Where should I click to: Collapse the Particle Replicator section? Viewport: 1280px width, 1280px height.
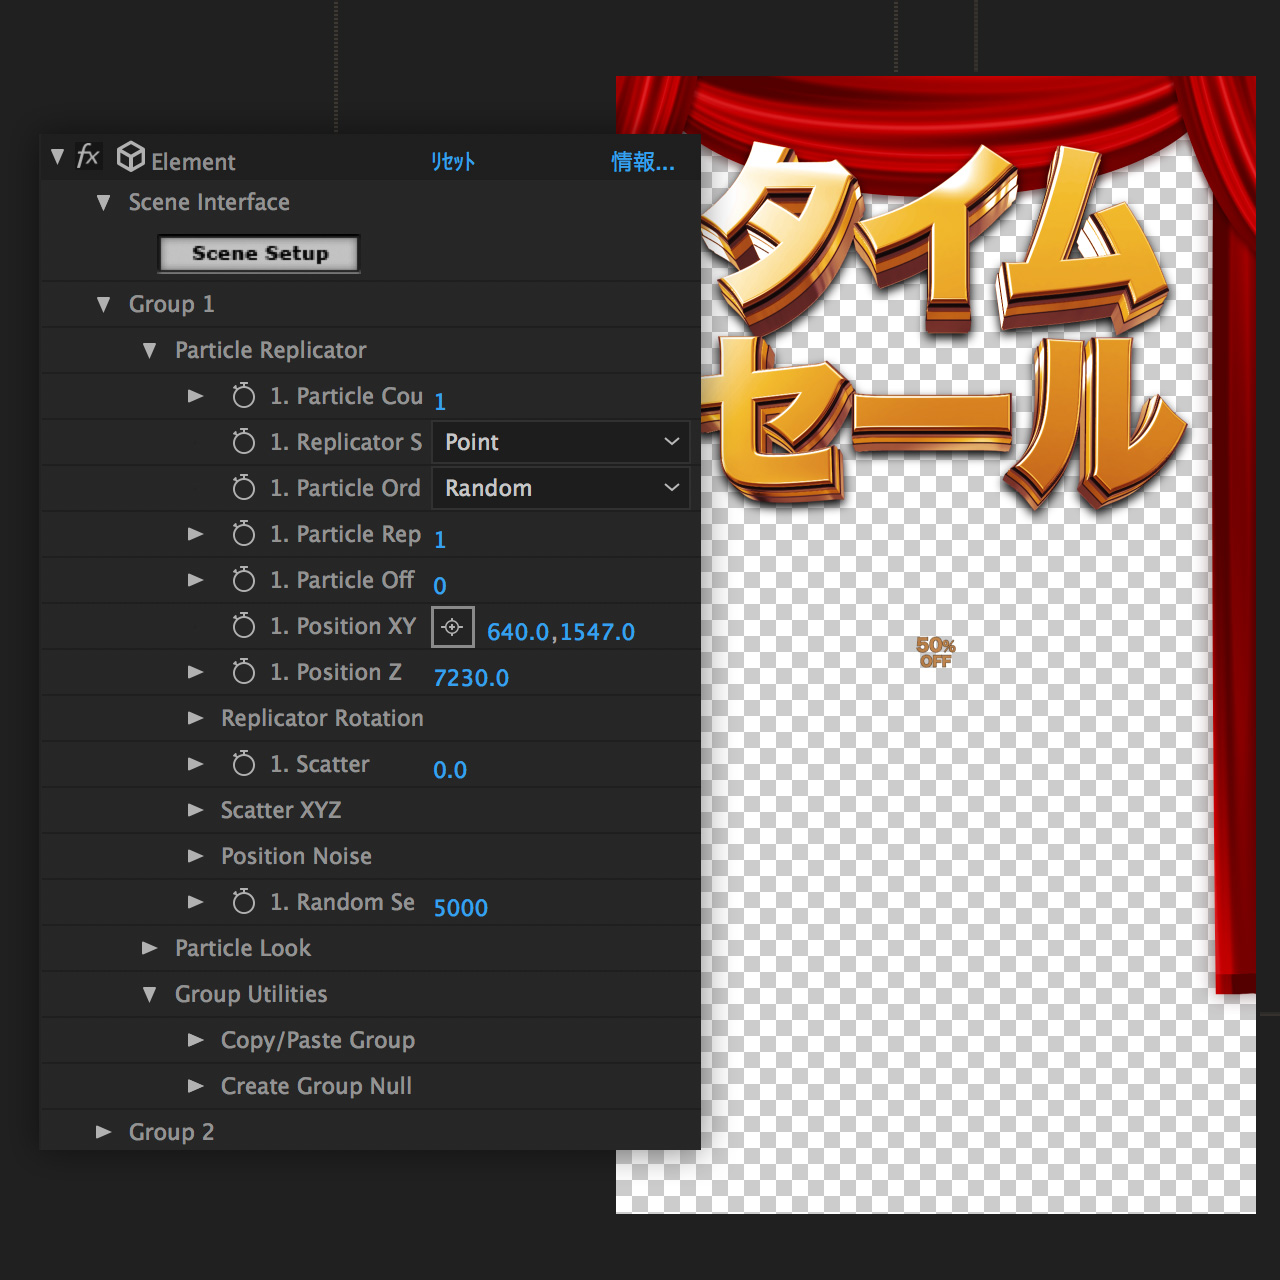tap(149, 350)
